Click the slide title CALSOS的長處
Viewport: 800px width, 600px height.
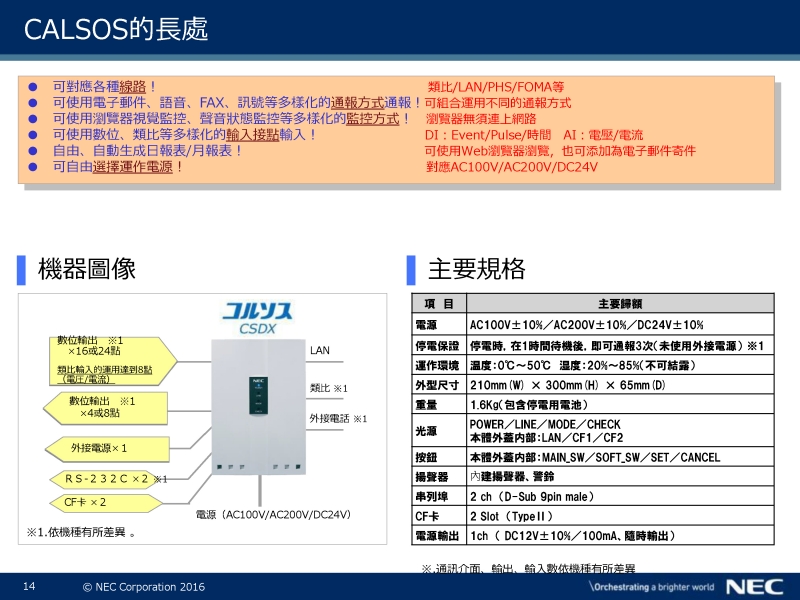point(116,29)
